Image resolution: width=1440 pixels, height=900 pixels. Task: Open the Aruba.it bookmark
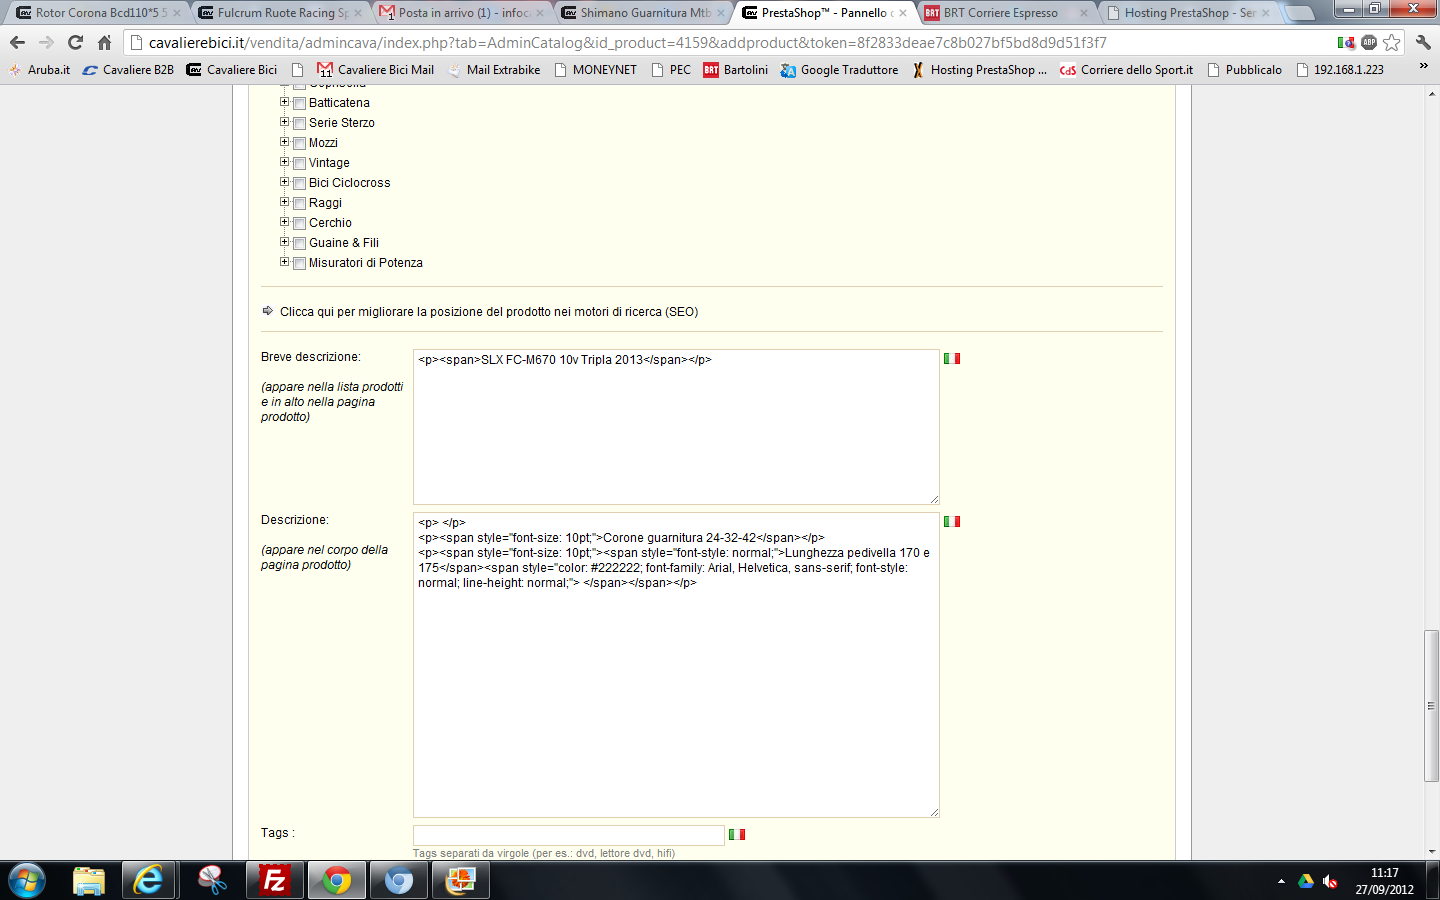pyautogui.click(x=40, y=70)
